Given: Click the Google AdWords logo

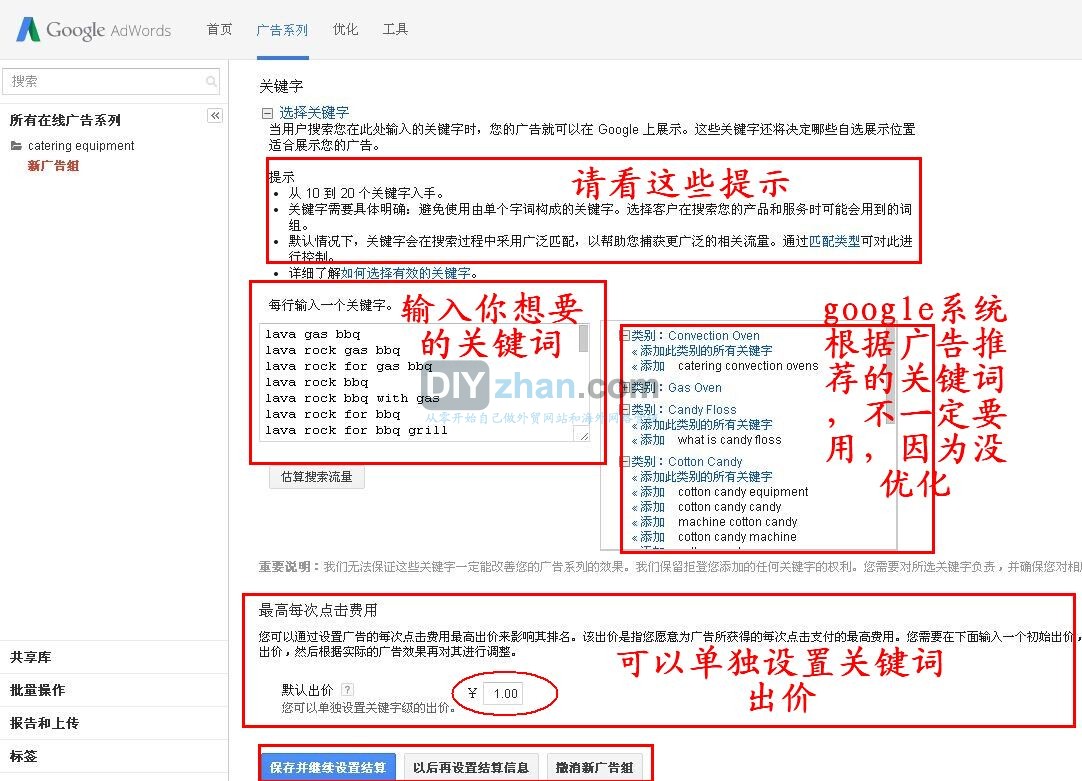Looking at the screenshot, I should click(93, 30).
